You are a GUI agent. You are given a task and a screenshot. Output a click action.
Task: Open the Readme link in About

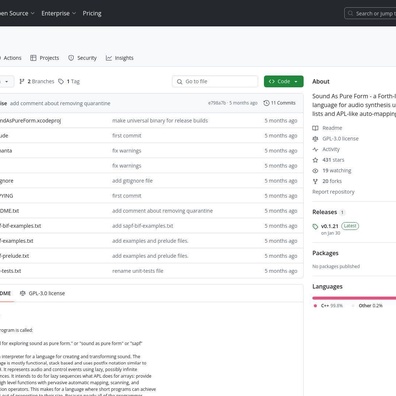click(x=332, y=128)
